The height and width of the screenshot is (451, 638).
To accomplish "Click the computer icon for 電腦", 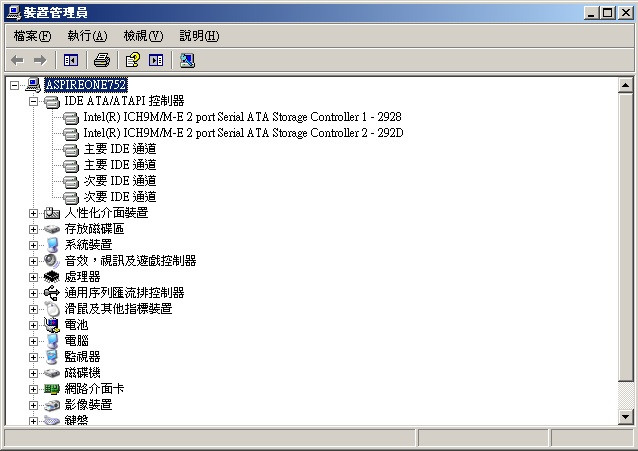I will (x=52, y=341).
